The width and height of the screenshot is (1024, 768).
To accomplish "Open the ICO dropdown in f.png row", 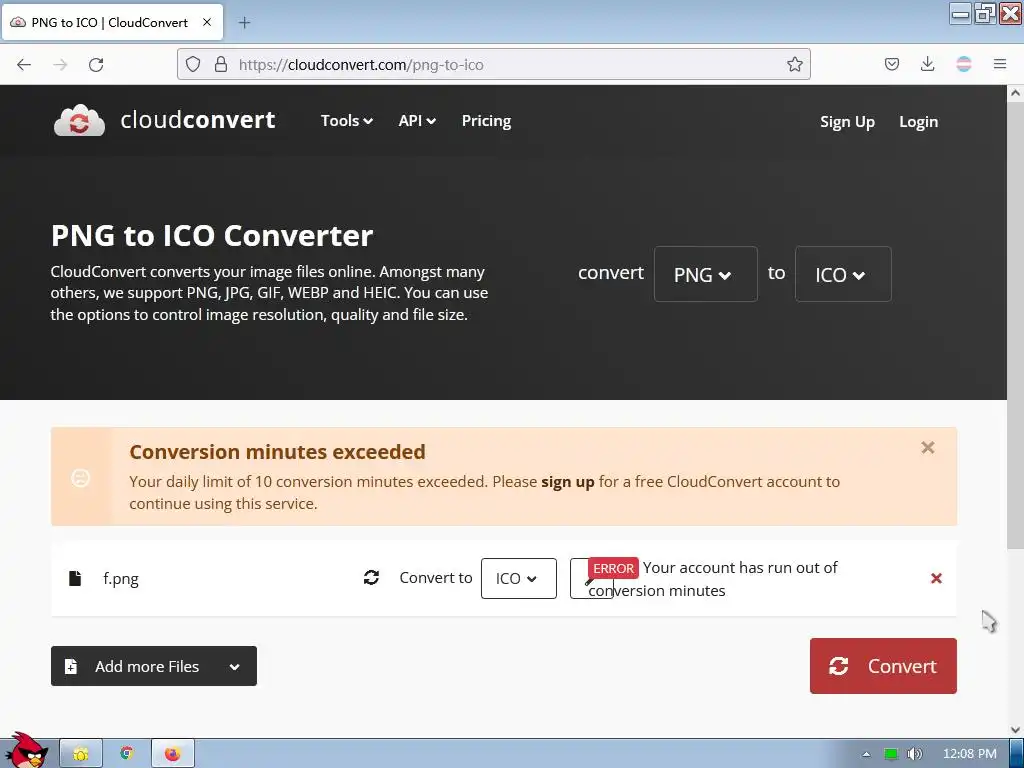I will pos(519,578).
